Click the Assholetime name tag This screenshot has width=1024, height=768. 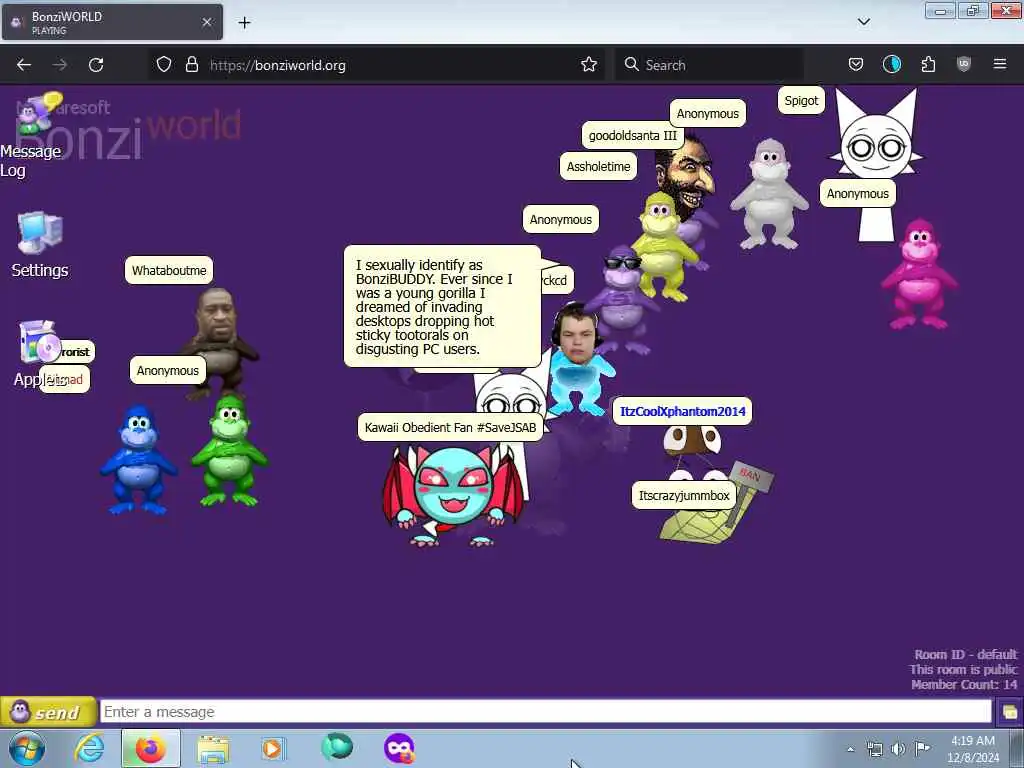tap(598, 167)
